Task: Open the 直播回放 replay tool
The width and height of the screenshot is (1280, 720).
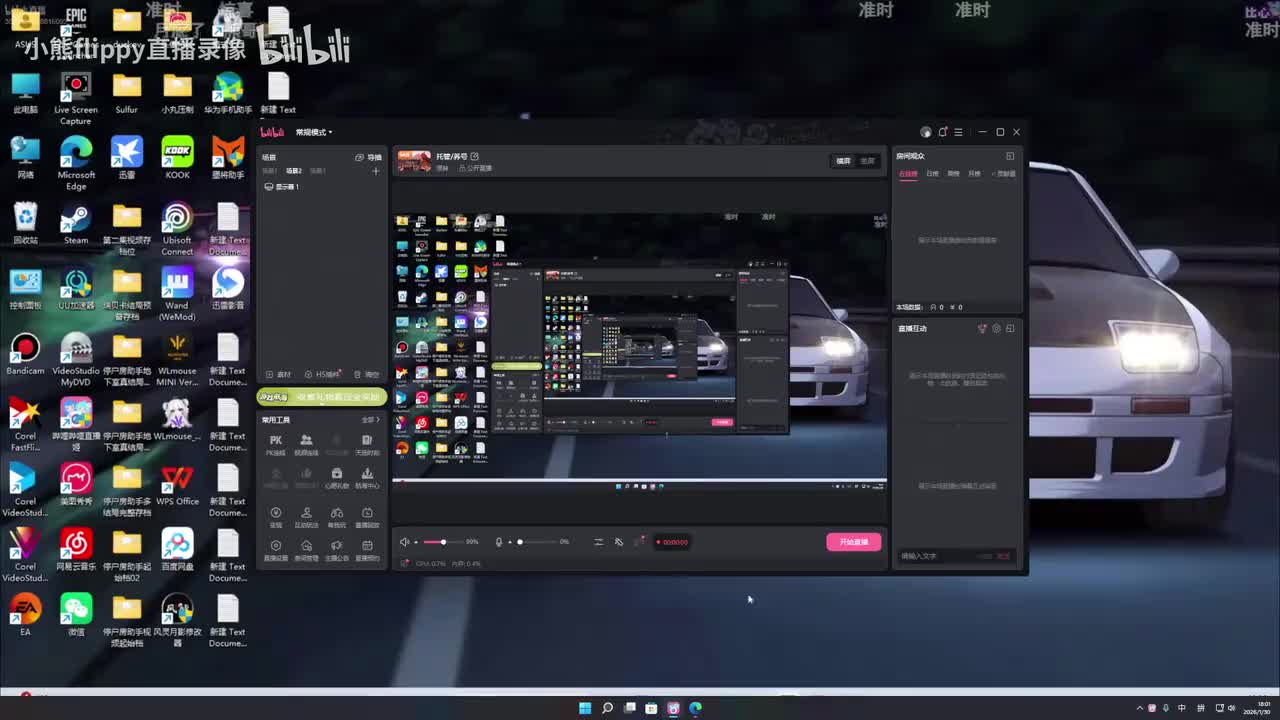Action: [367, 517]
